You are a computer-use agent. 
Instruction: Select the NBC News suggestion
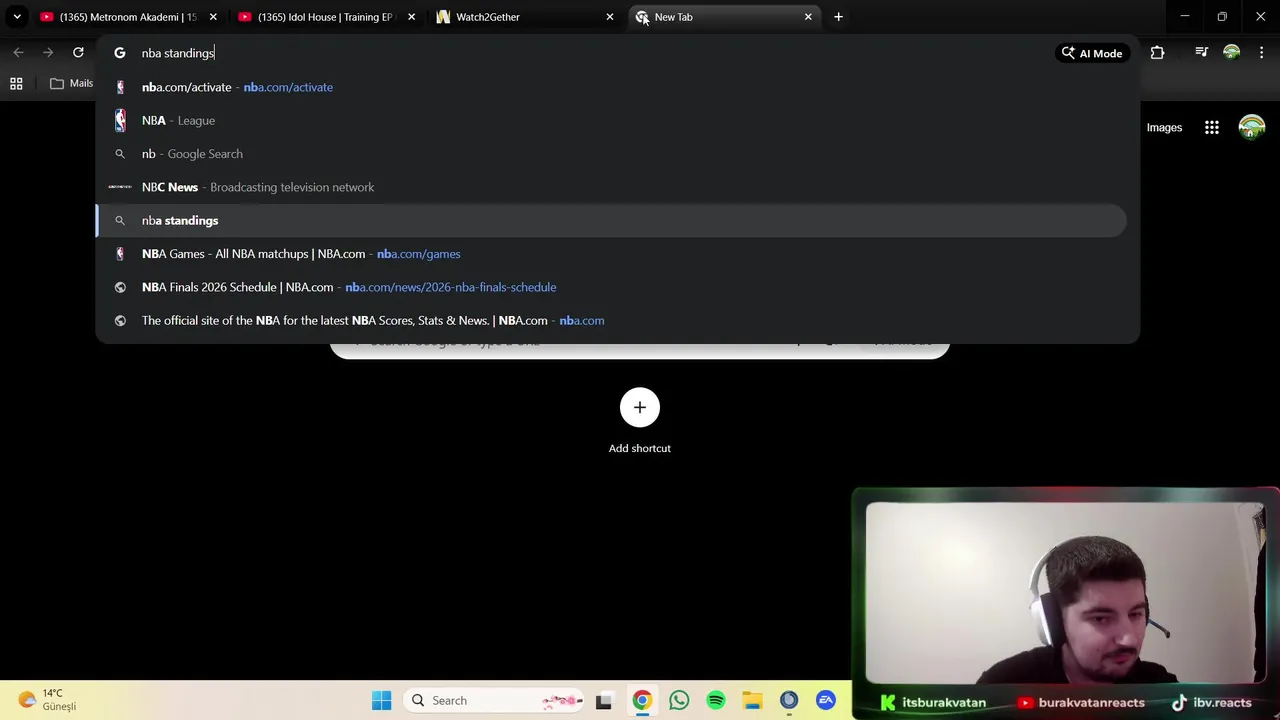611,187
